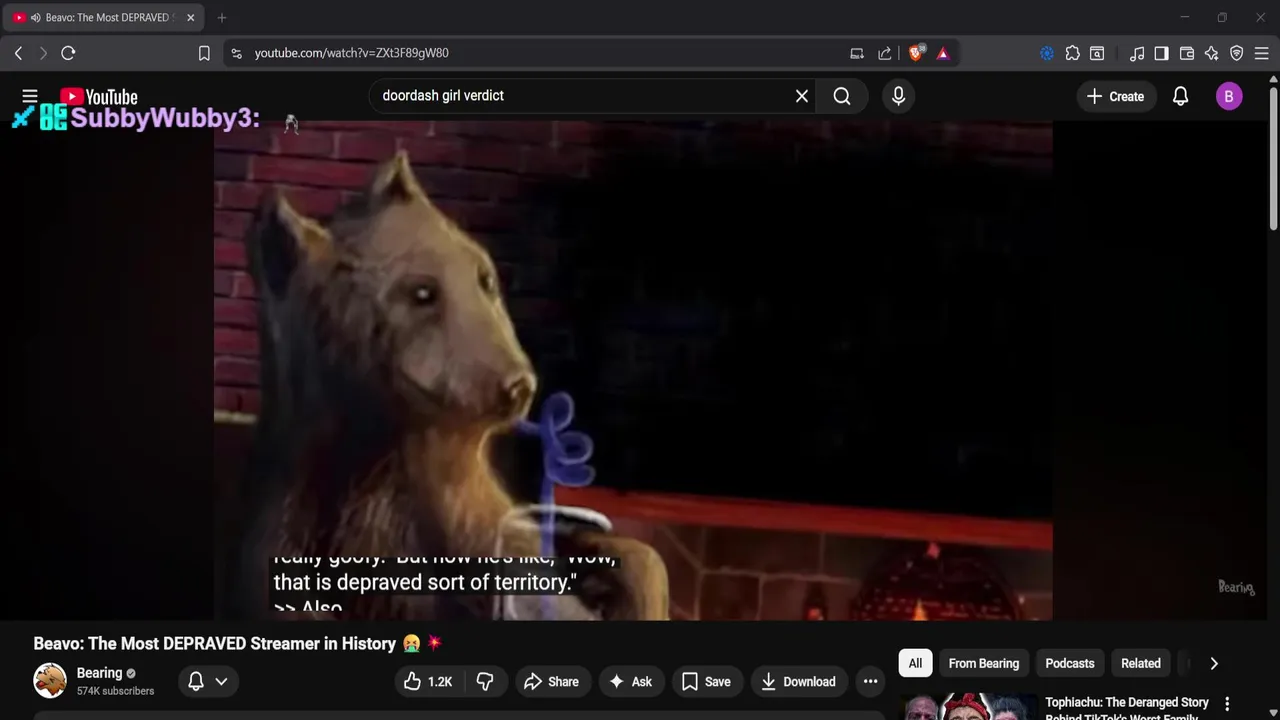View site information icon beside the URL

(x=236, y=53)
